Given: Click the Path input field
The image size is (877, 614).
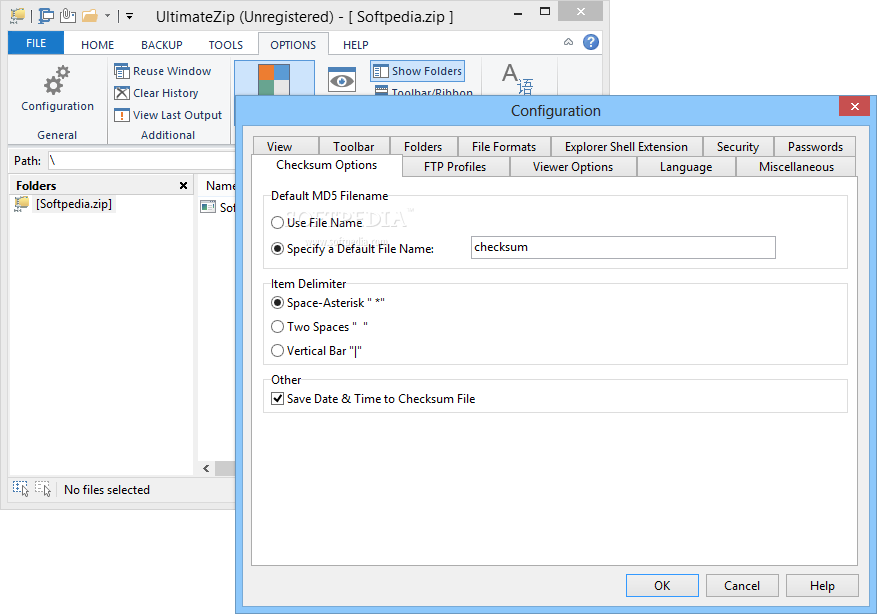Looking at the screenshot, I should coord(142,161).
